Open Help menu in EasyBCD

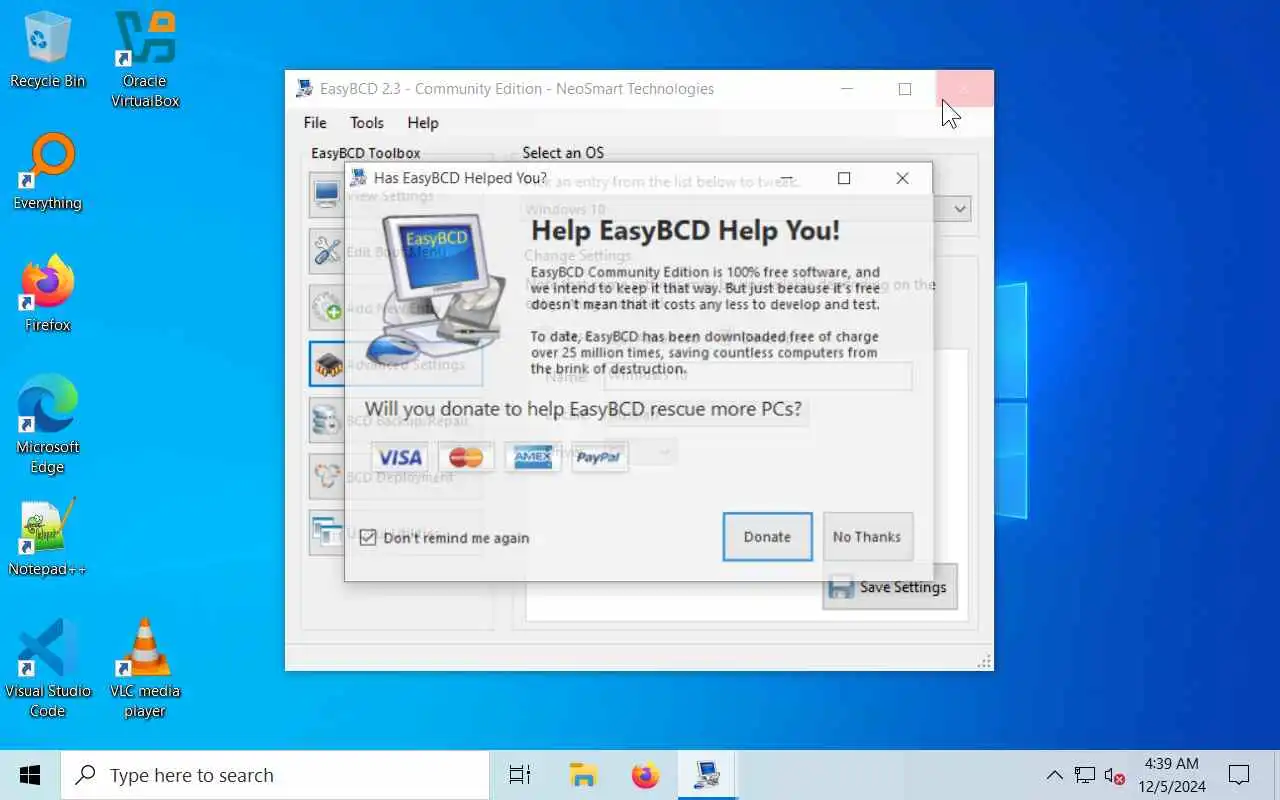(x=423, y=123)
